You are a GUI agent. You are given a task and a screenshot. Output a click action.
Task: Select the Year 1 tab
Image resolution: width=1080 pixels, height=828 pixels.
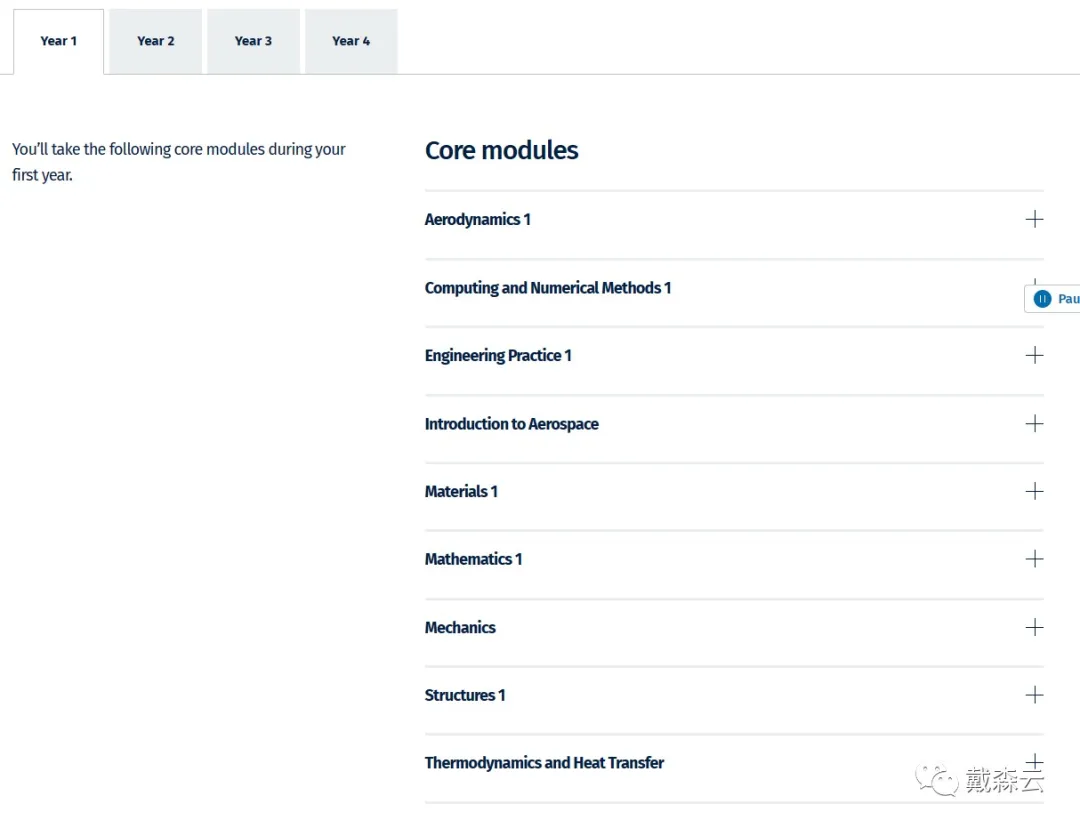coord(58,41)
